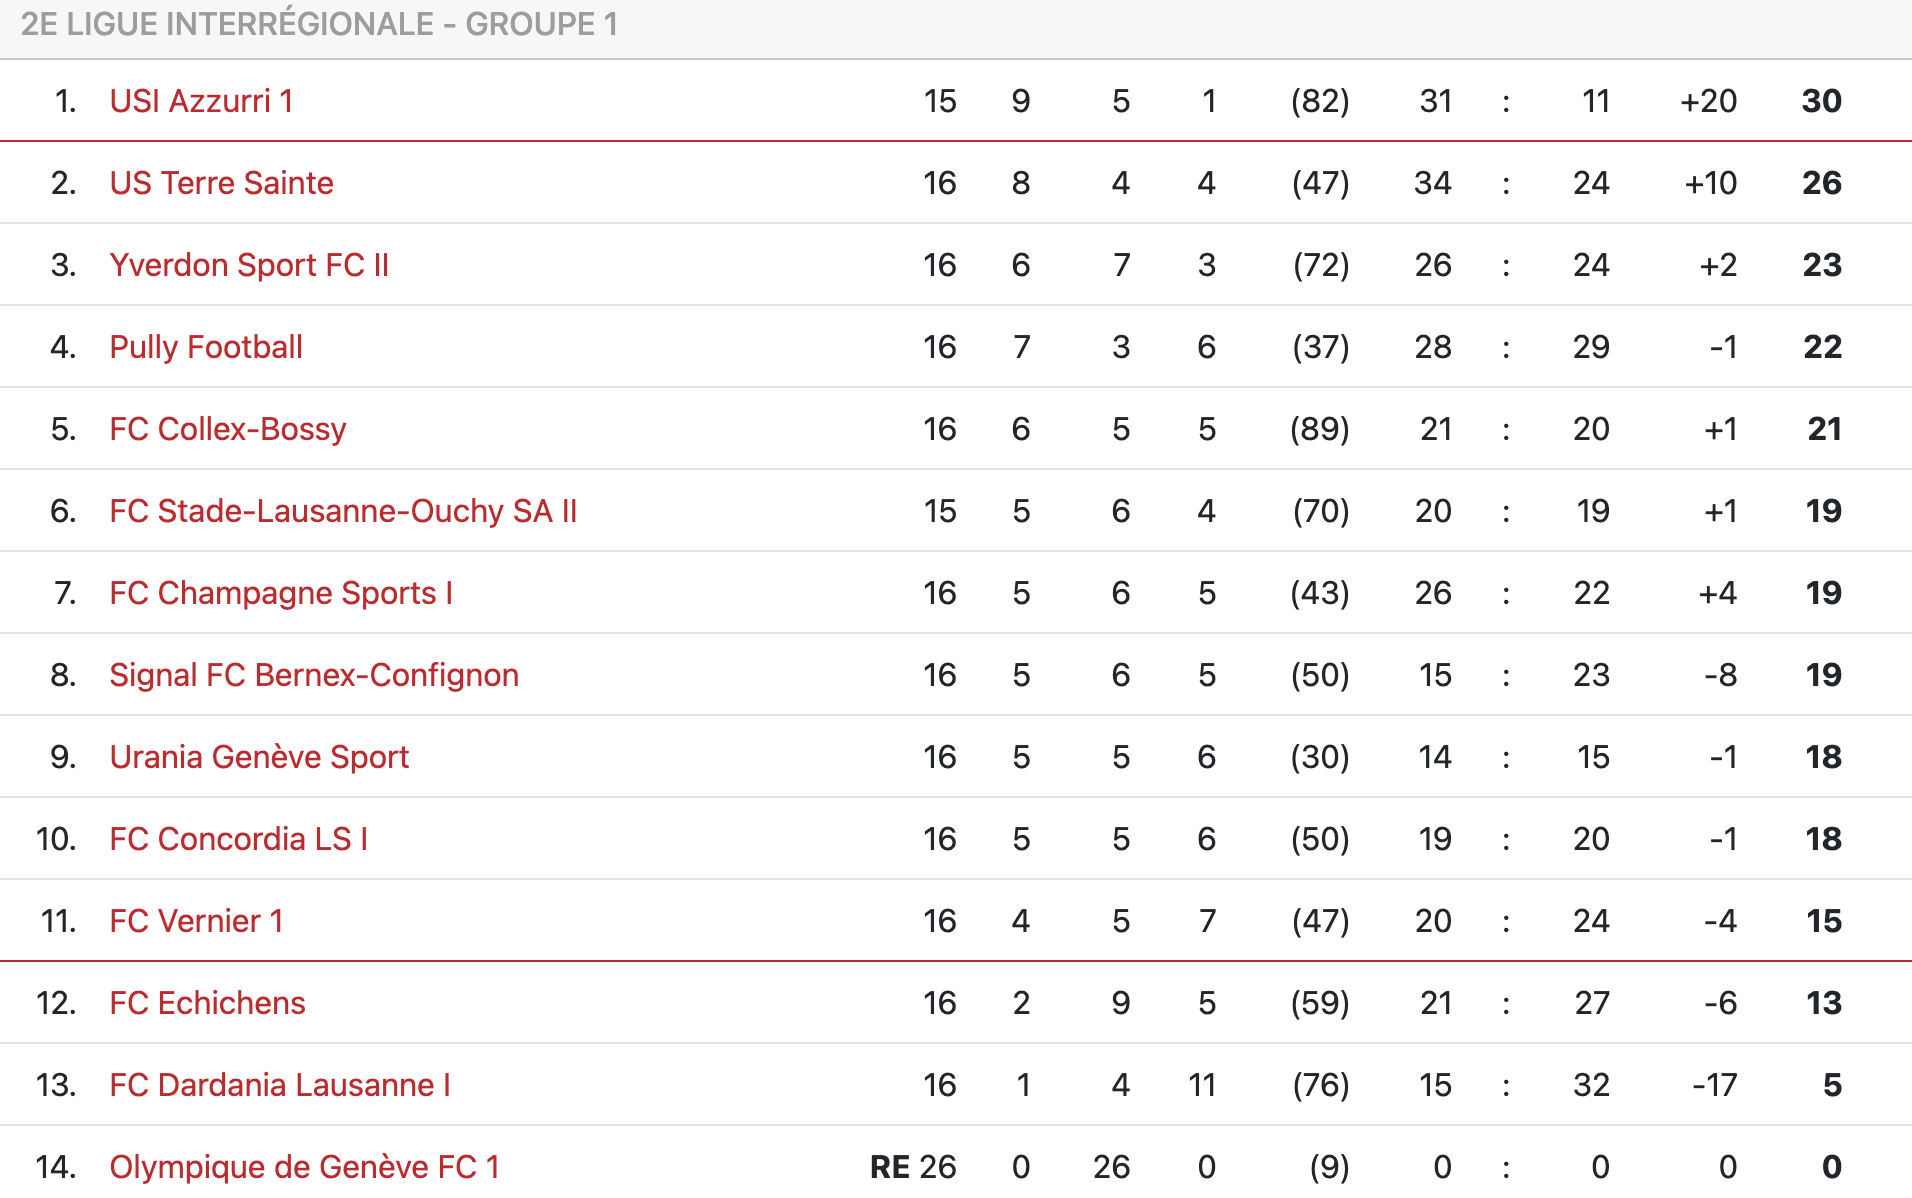Click USI Azzurri's 30 points total
The image size is (1912, 1198).
(x=1821, y=101)
